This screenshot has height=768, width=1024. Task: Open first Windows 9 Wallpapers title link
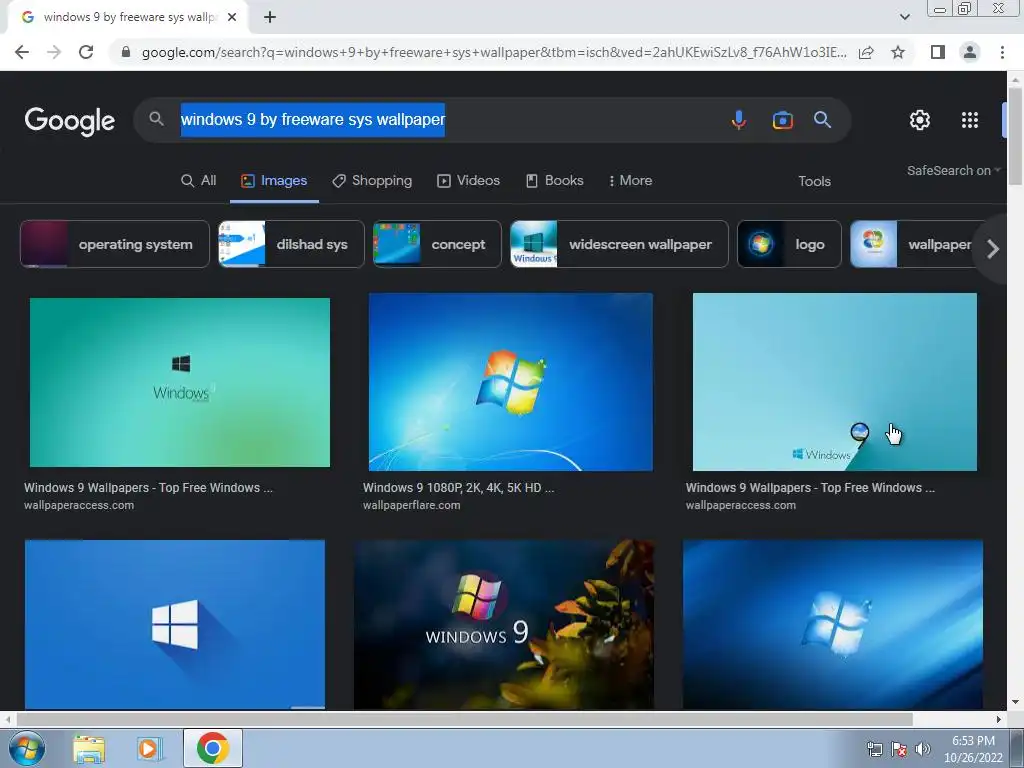pyautogui.click(x=148, y=488)
